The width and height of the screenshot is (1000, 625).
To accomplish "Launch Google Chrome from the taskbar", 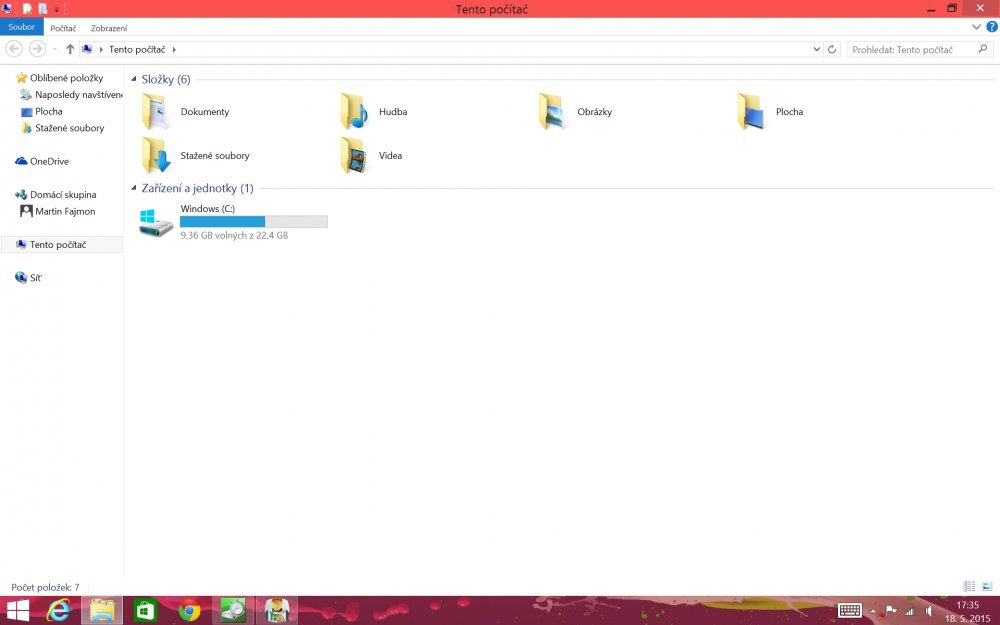I will coord(187,610).
